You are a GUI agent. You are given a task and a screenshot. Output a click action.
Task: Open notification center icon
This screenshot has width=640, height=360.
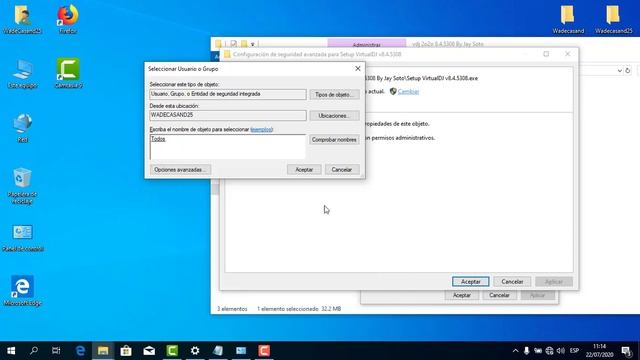pos(627,351)
